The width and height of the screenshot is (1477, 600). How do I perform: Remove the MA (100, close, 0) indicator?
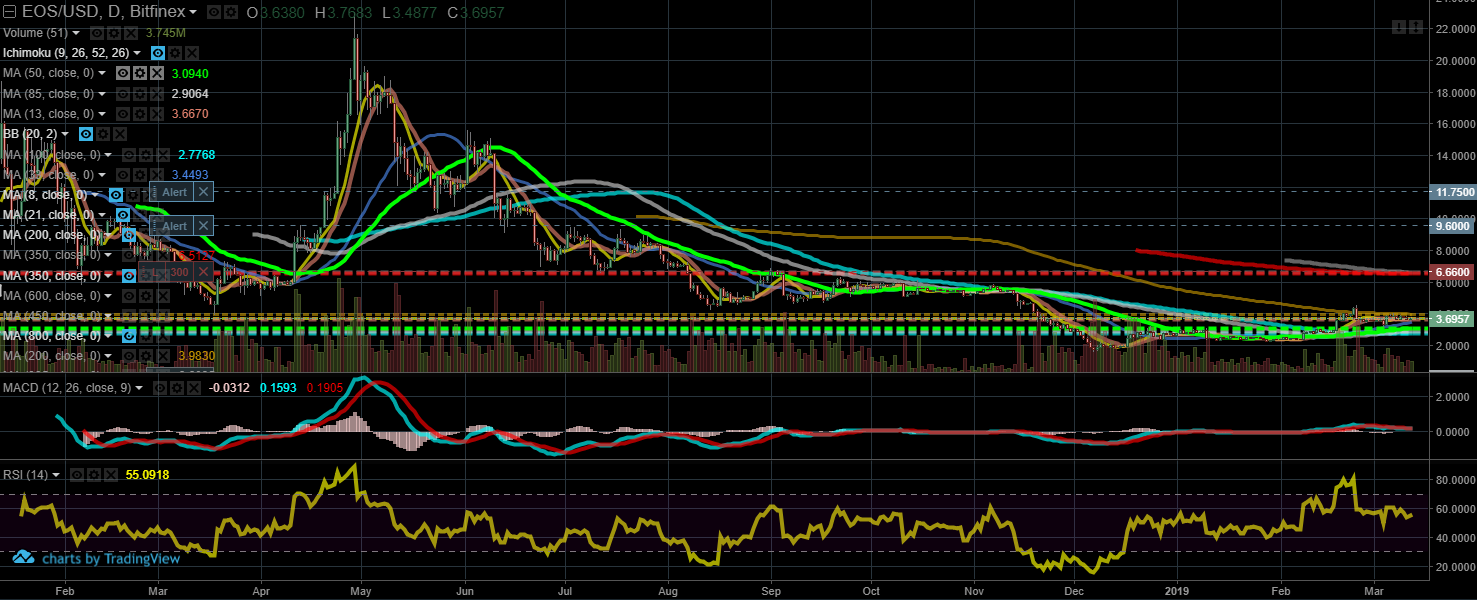(x=164, y=155)
